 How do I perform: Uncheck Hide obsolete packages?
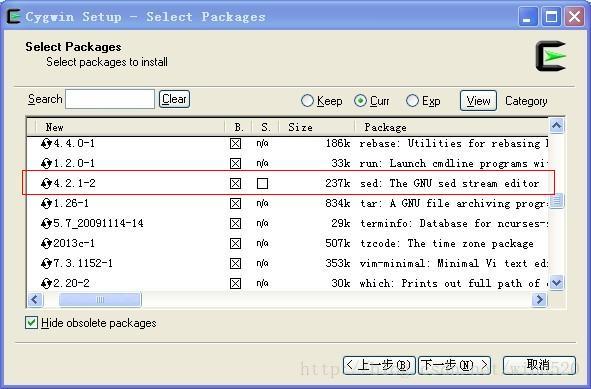pos(31,323)
